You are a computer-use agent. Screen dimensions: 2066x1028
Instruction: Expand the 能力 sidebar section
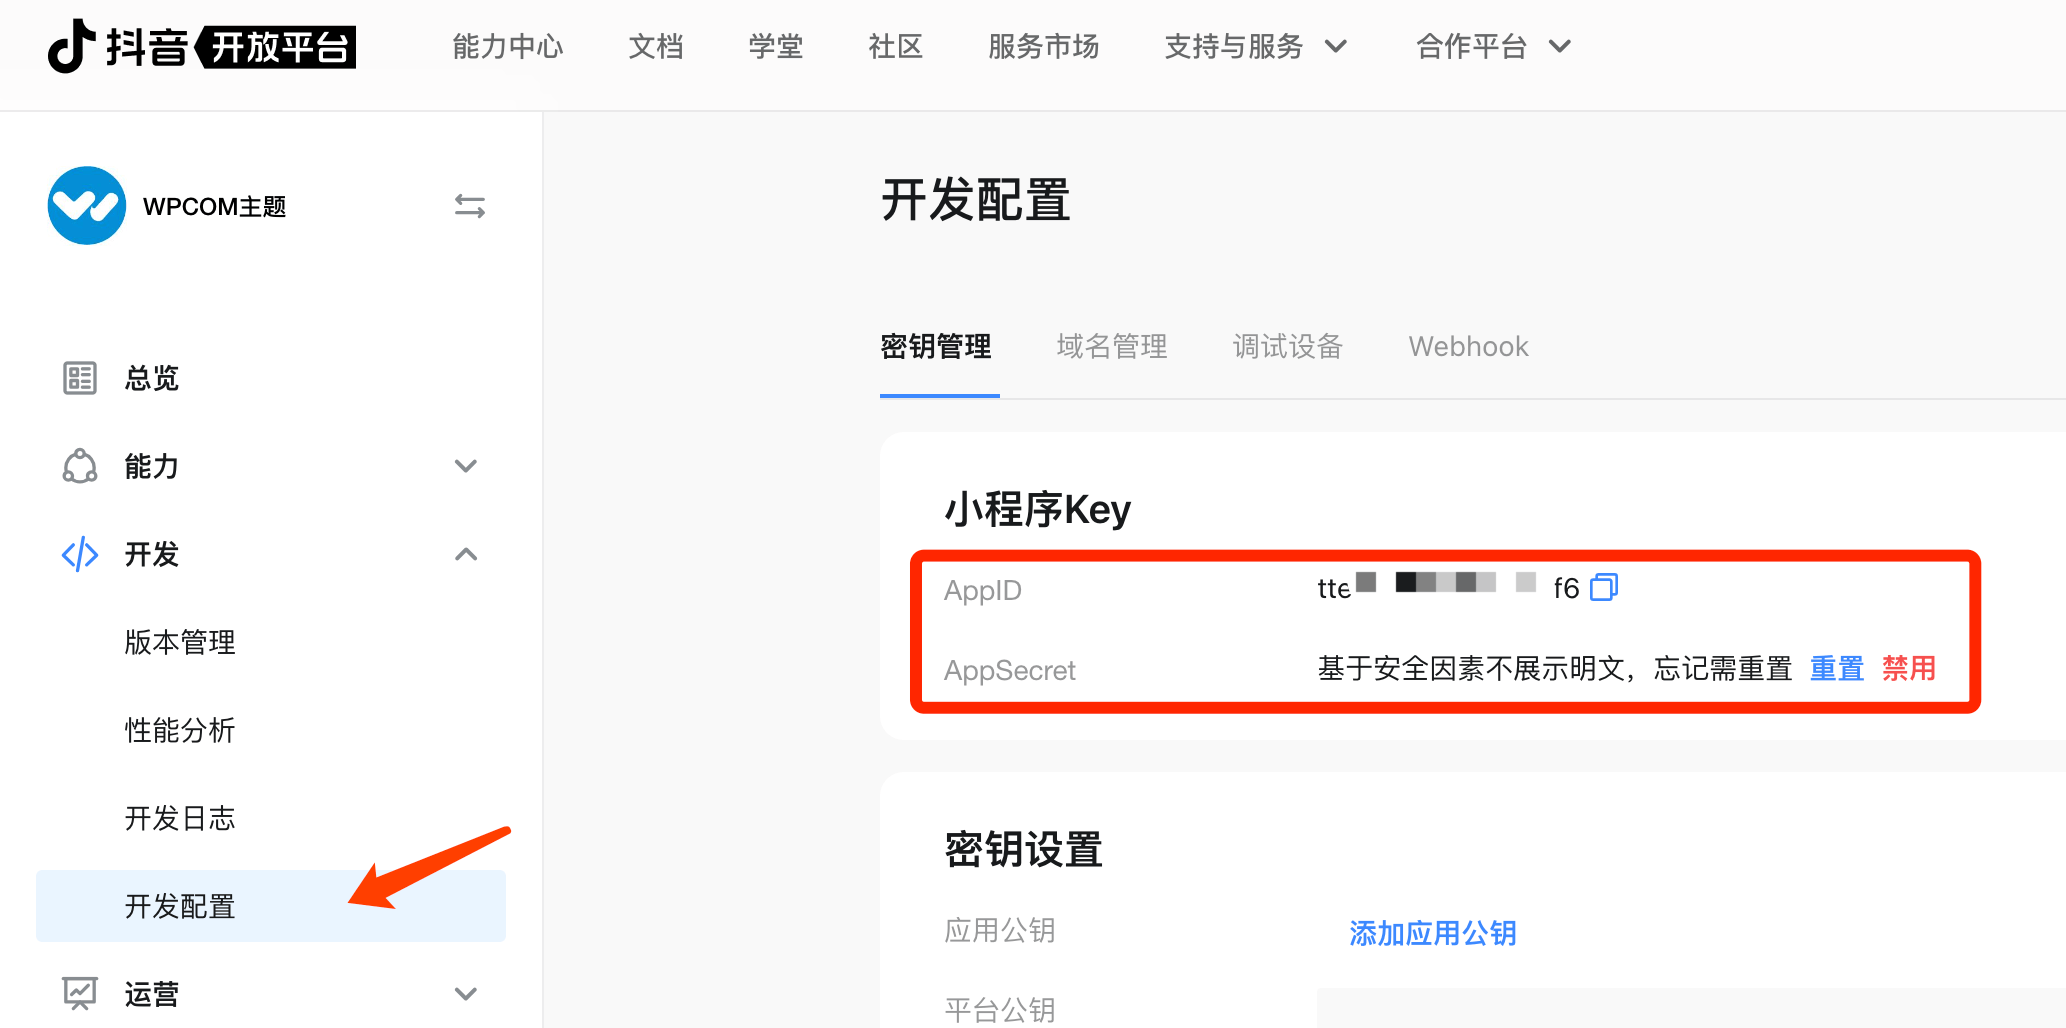[466, 466]
